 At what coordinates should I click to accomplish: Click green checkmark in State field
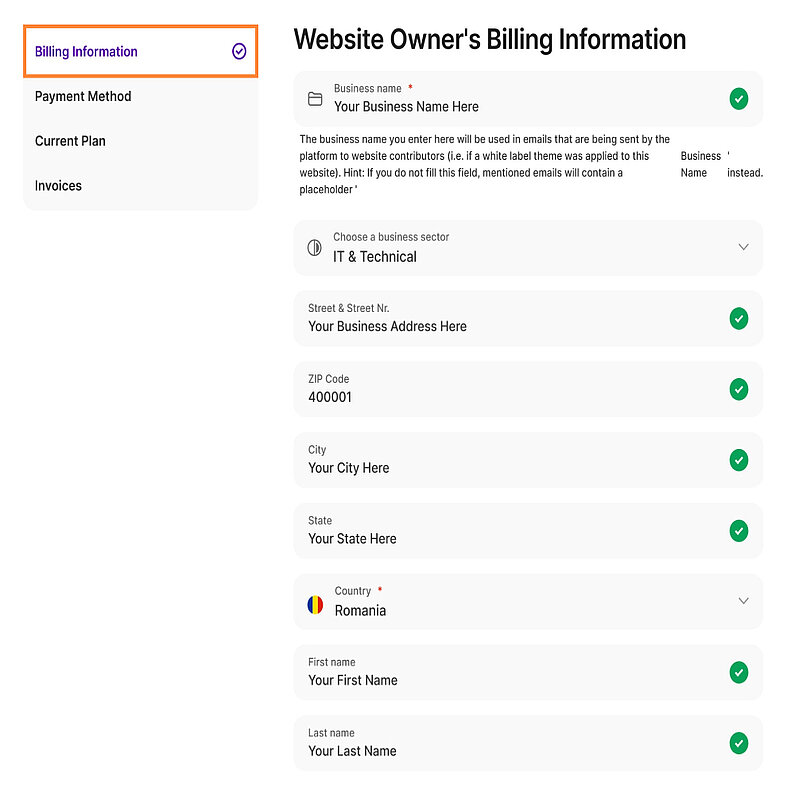(738, 531)
